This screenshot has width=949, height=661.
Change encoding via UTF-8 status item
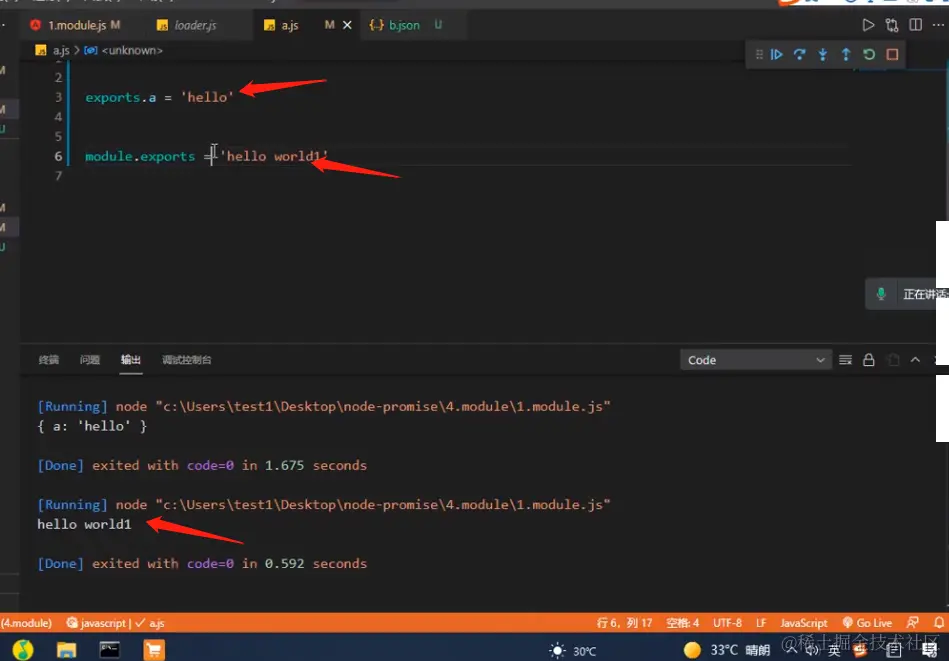pyautogui.click(x=727, y=623)
